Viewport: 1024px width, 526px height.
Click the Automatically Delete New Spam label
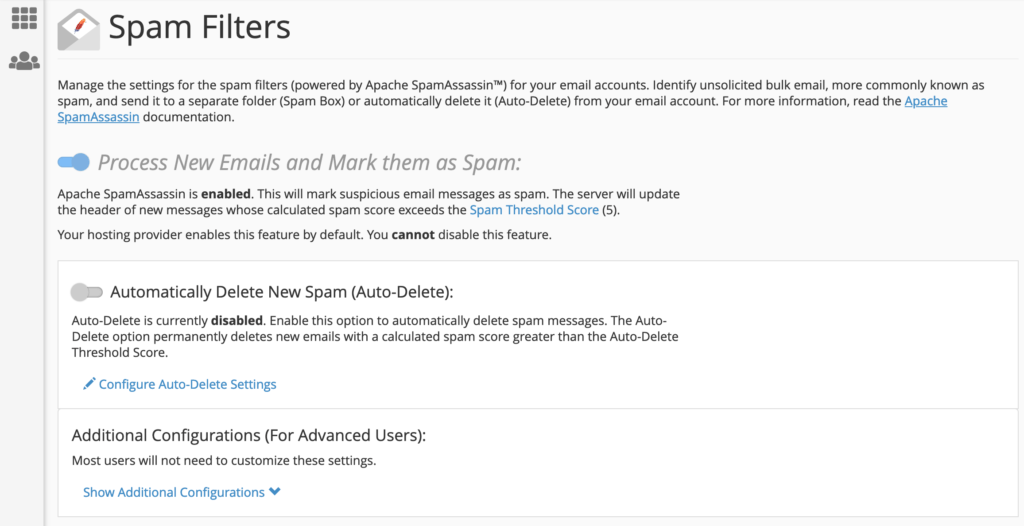coord(281,292)
